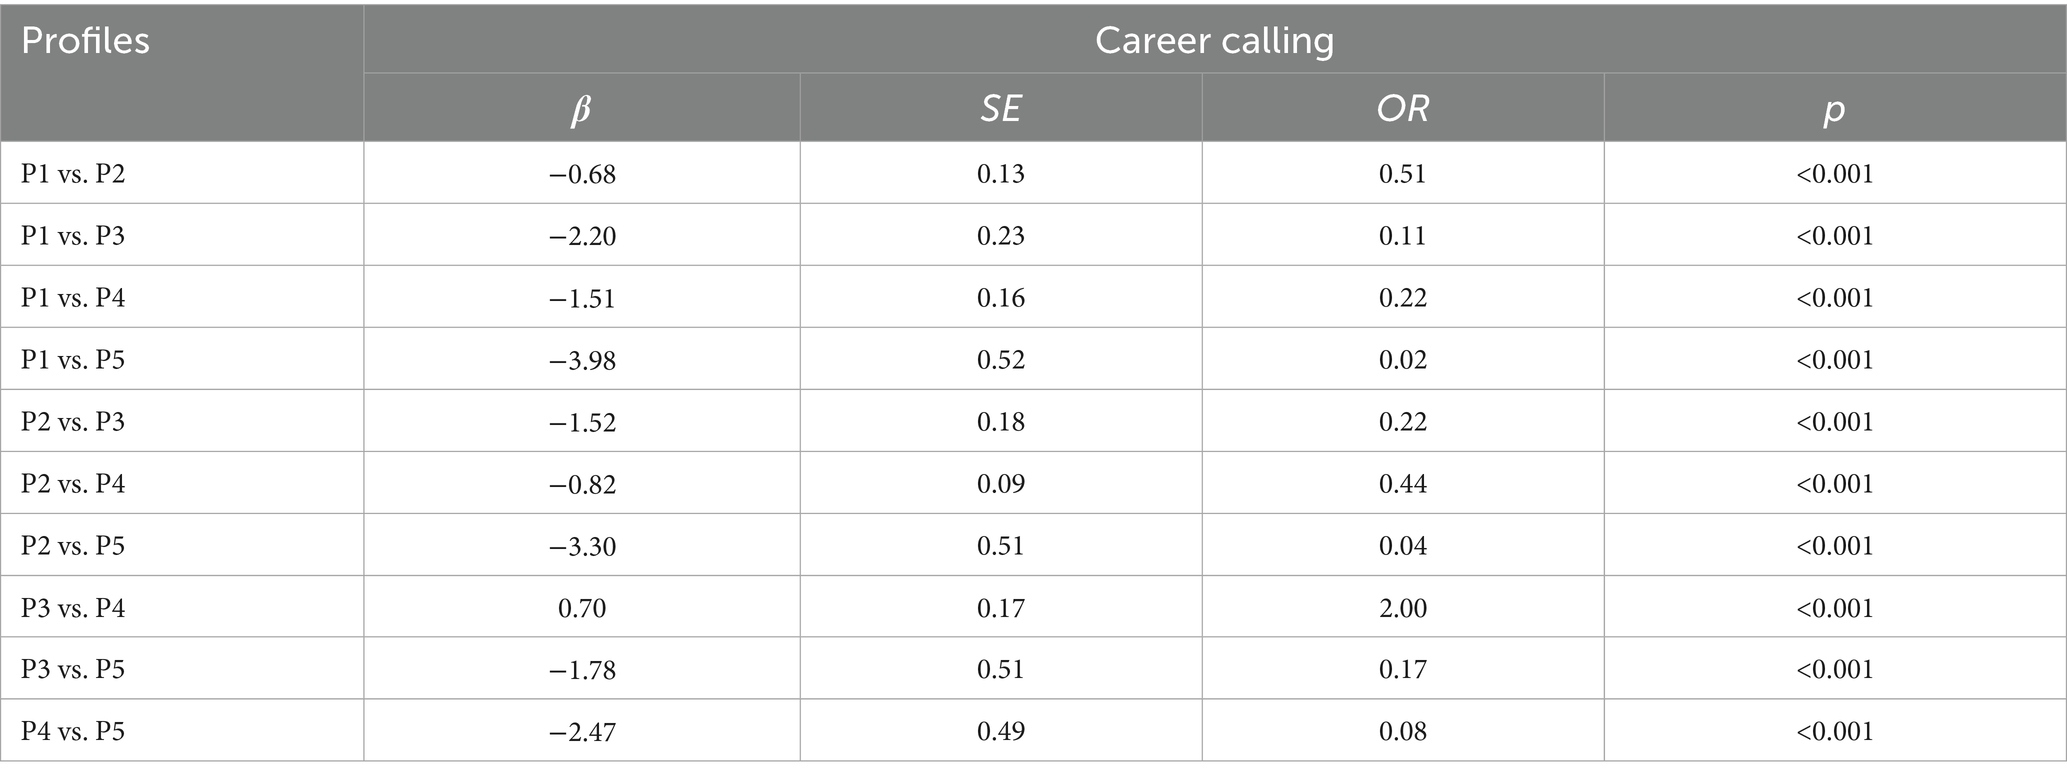Click the Career calling header cell
2067x779 pixels.
1214,41
